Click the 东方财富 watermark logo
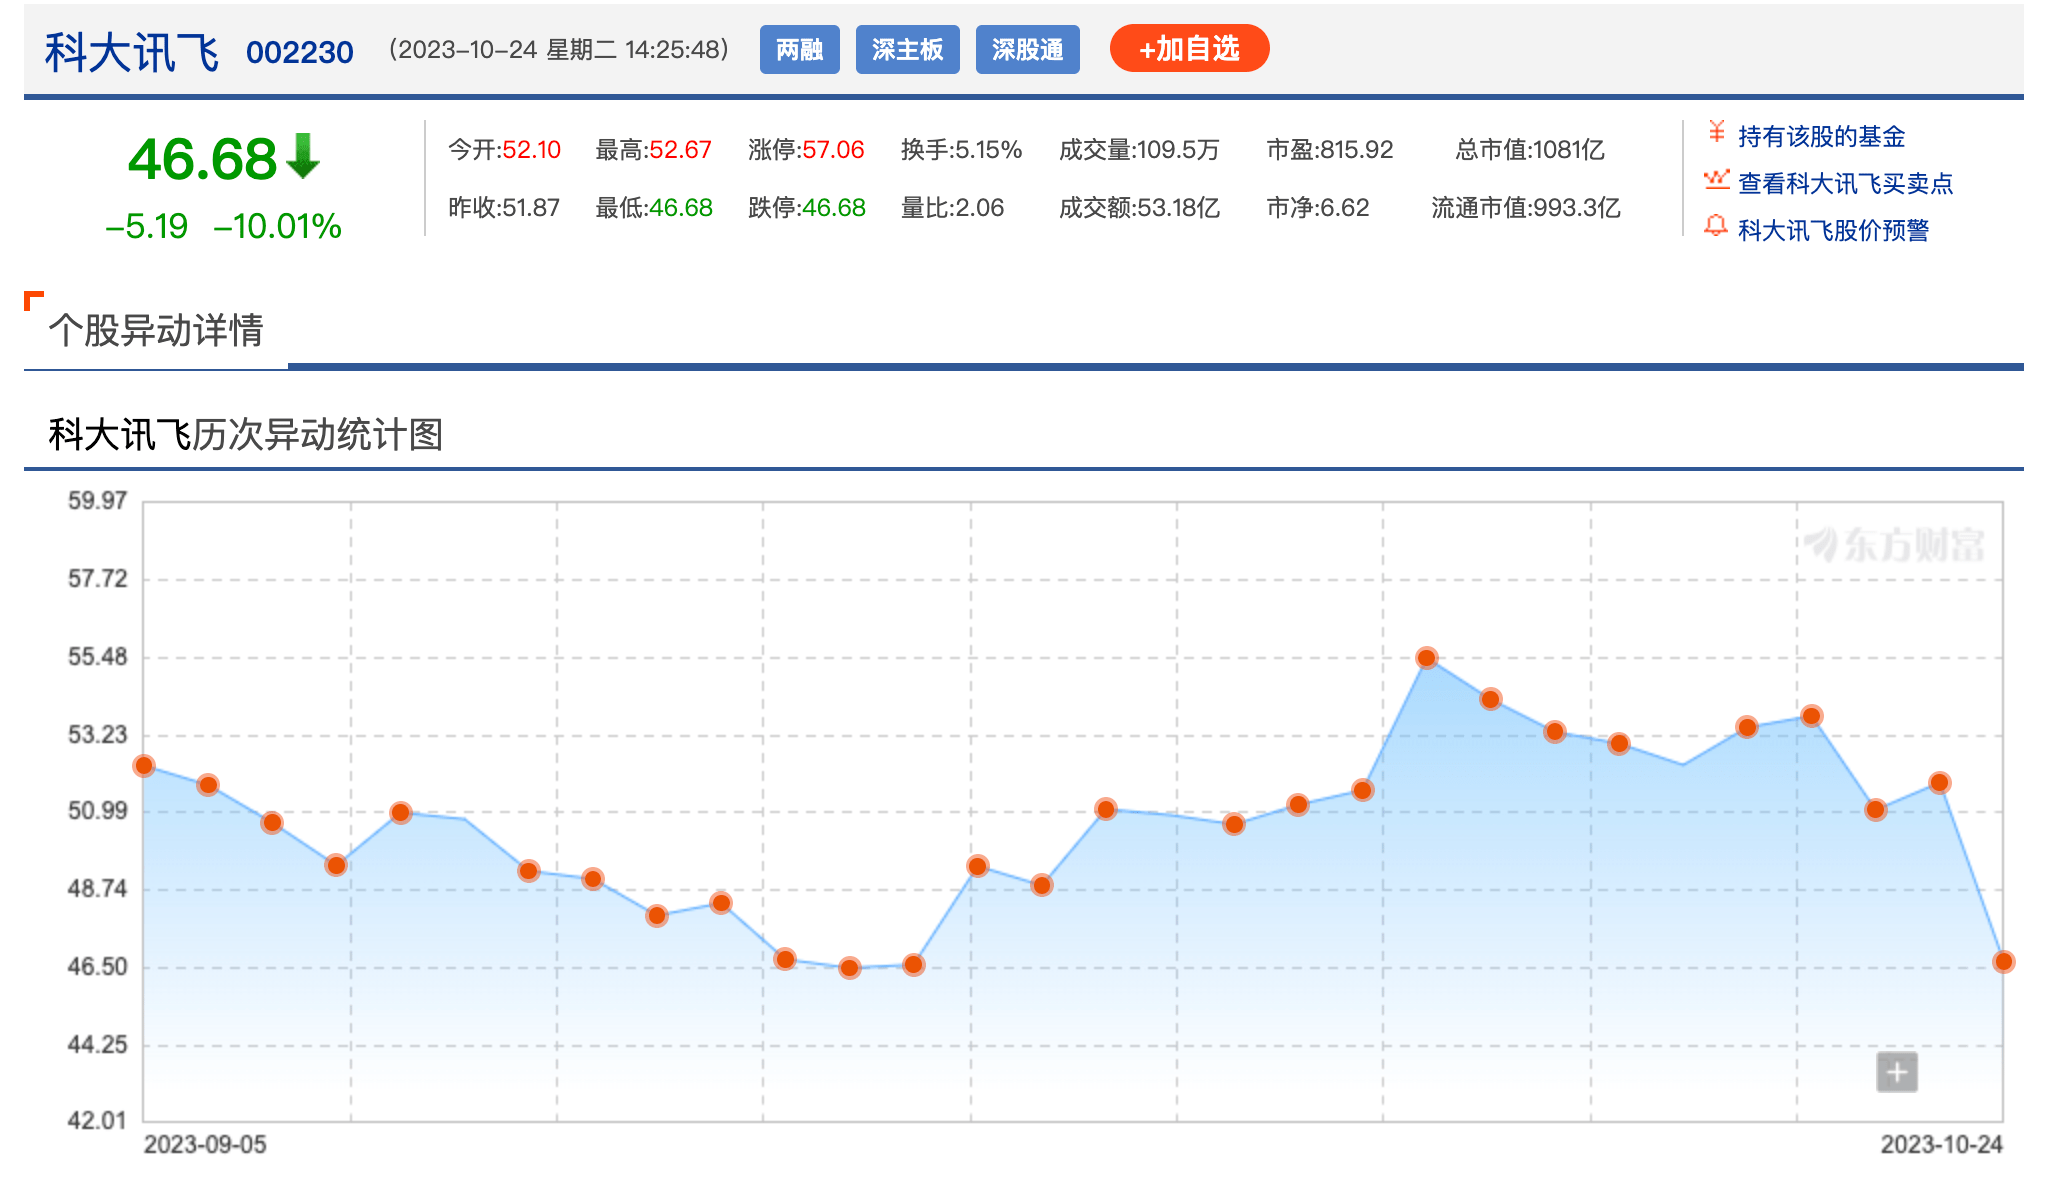The height and width of the screenshot is (1184, 2054). [1894, 545]
